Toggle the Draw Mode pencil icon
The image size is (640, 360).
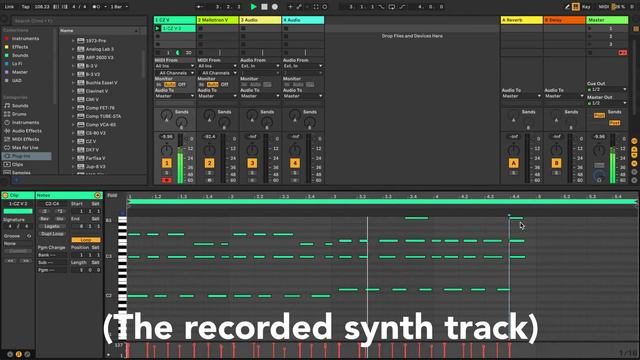567,7
